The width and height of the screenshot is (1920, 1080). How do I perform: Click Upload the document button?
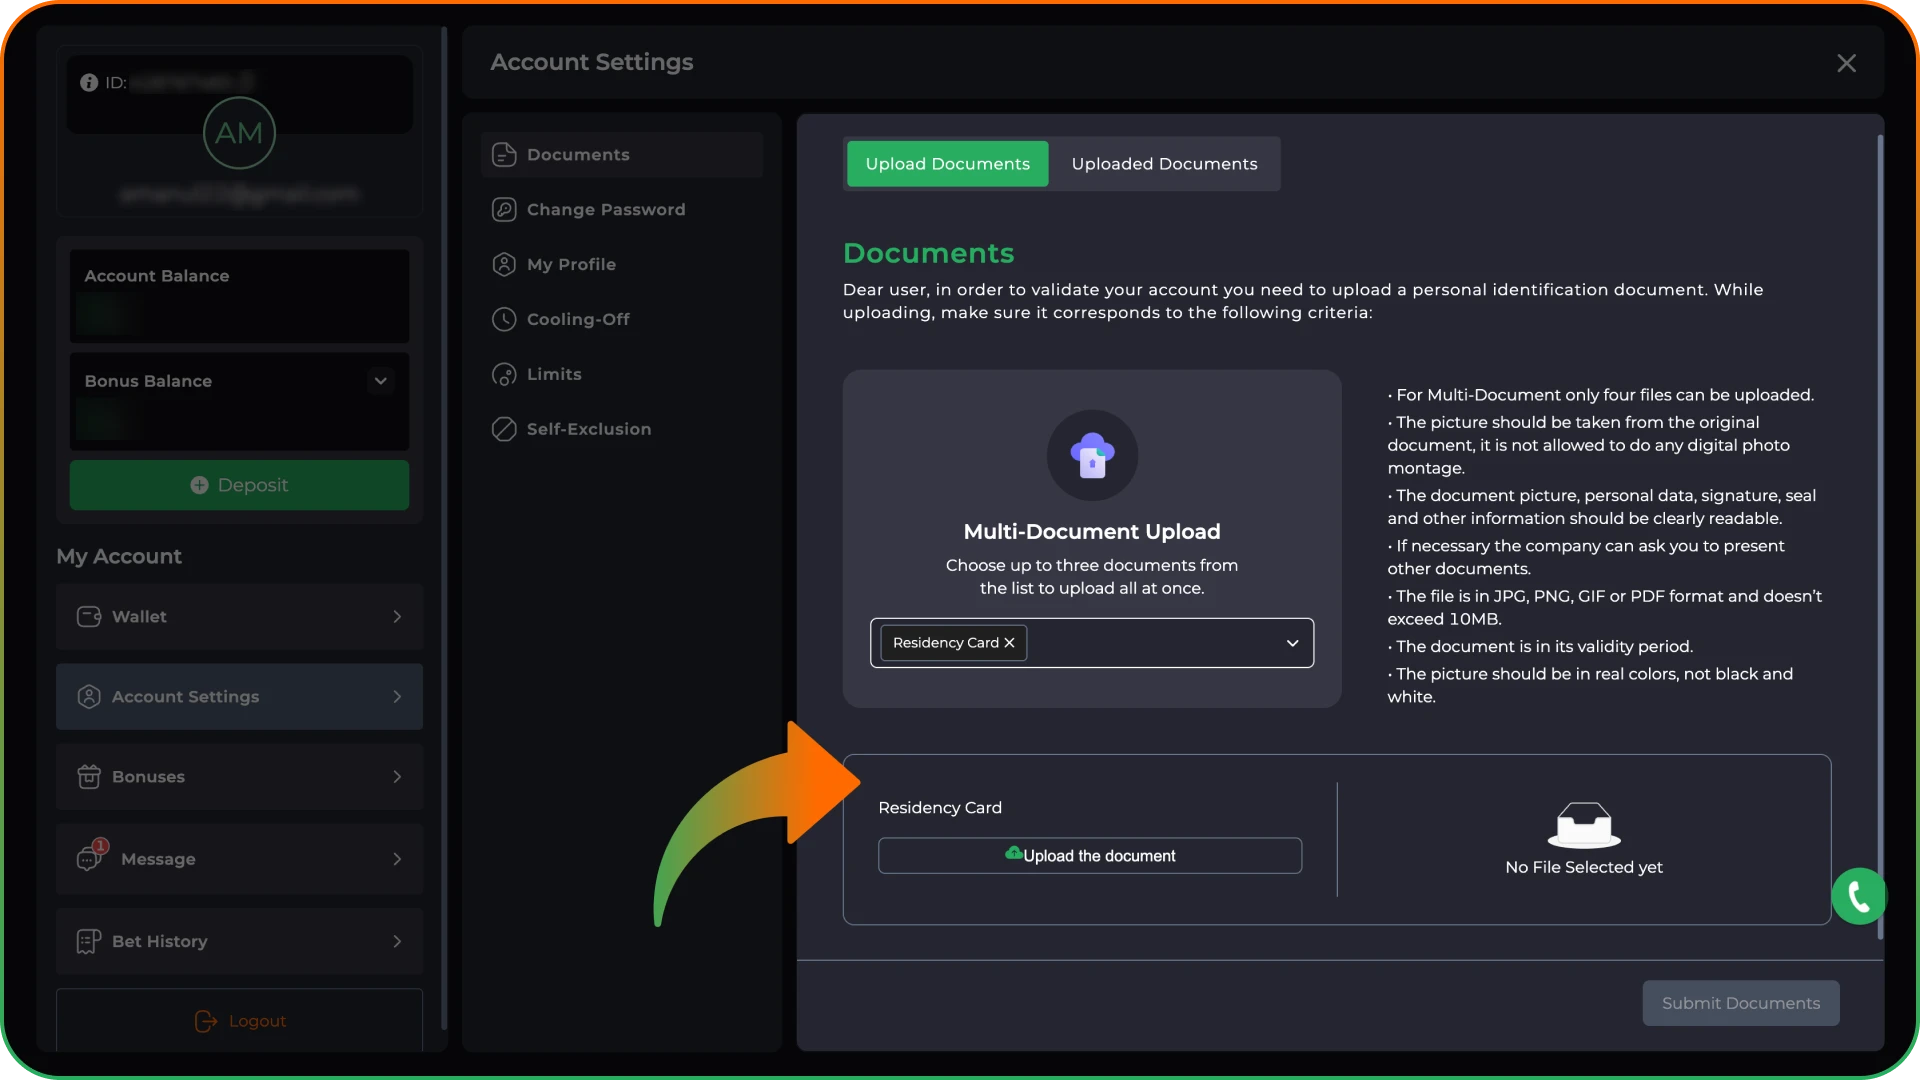pyautogui.click(x=1090, y=856)
